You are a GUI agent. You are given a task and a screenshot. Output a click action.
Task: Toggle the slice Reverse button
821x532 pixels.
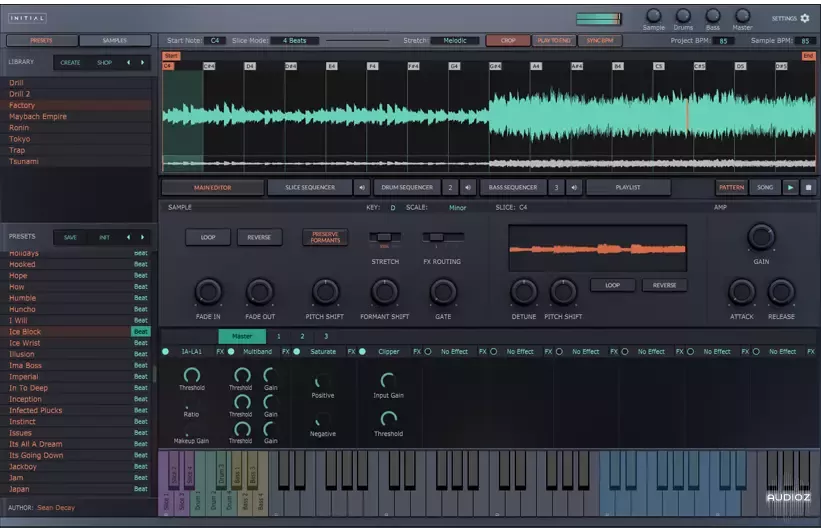[664, 285]
